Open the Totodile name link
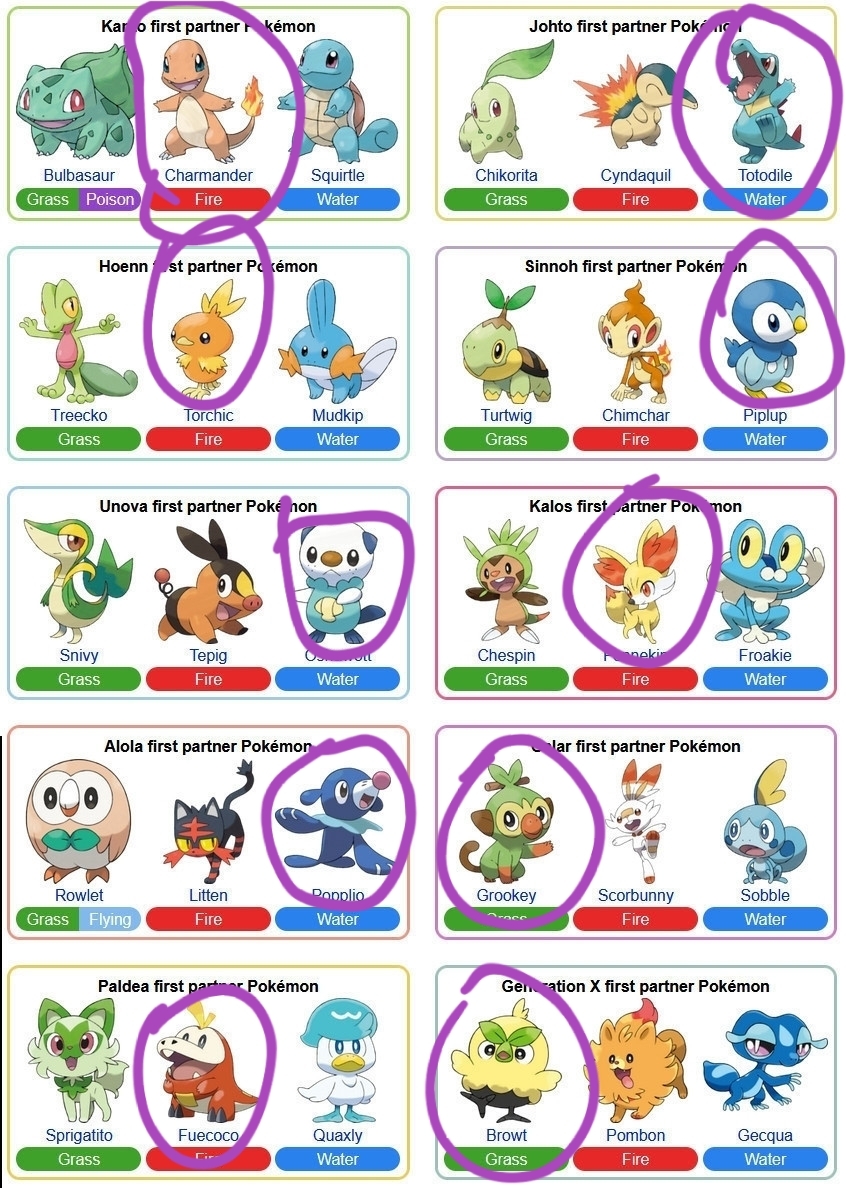The height and width of the screenshot is (1188, 846). (x=765, y=175)
